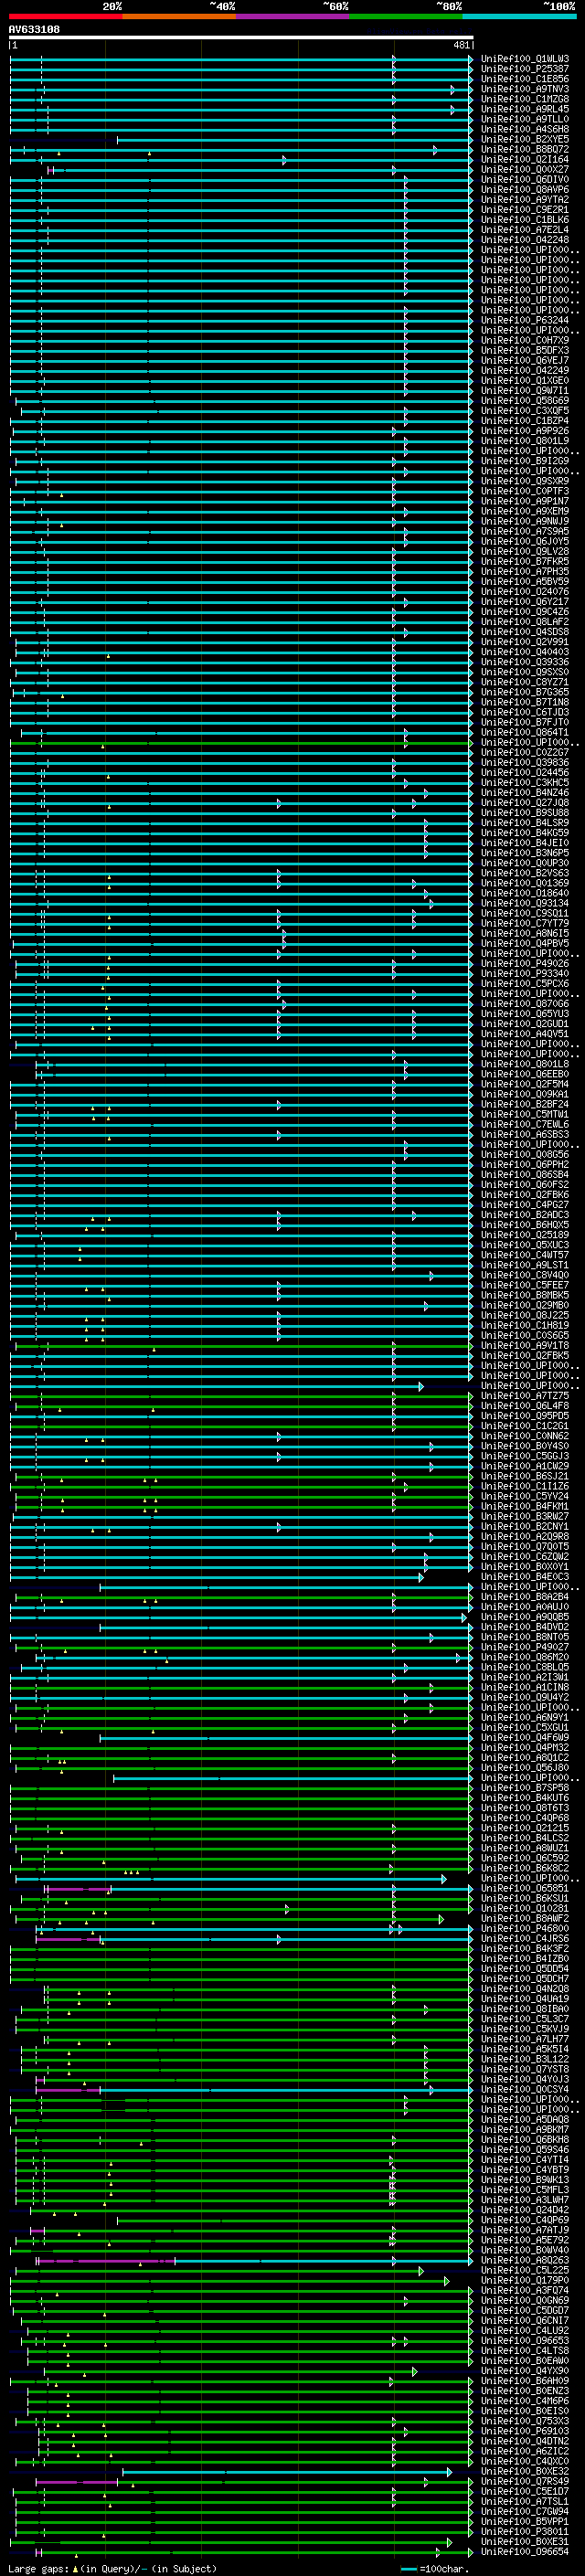Image resolution: width=585 pixels, height=2576 pixels.
Task: Select UniRef100_O42248 label
Action: (x=524, y=240)
